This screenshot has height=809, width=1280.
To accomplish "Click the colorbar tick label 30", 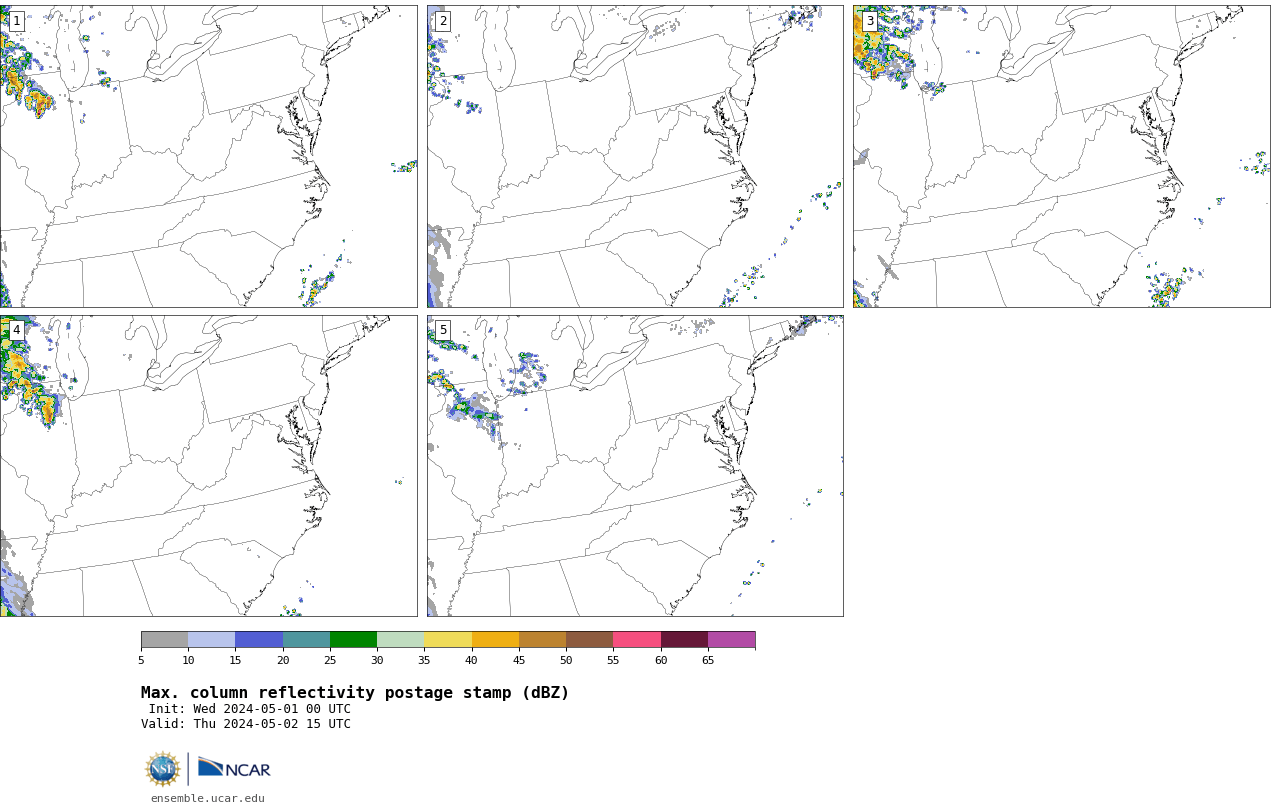I will click(x=377, y=660).
